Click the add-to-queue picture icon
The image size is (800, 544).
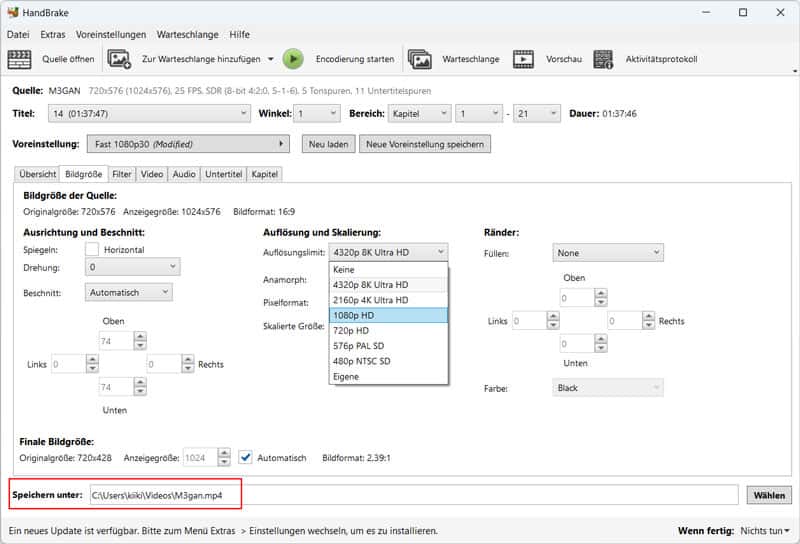[119, 59]
